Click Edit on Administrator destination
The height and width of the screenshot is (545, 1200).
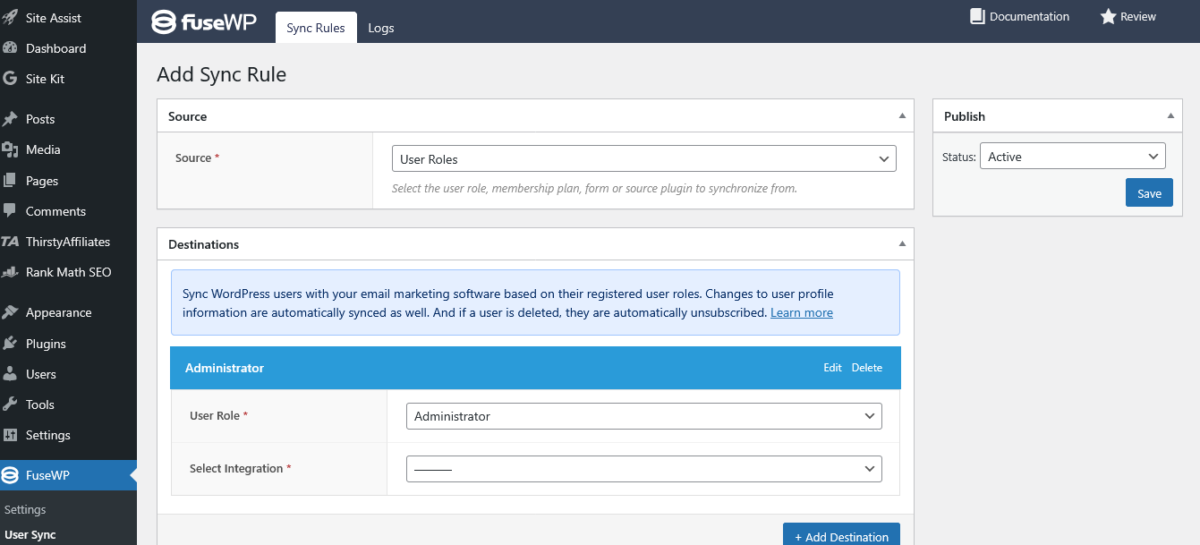tap(832, 368)
